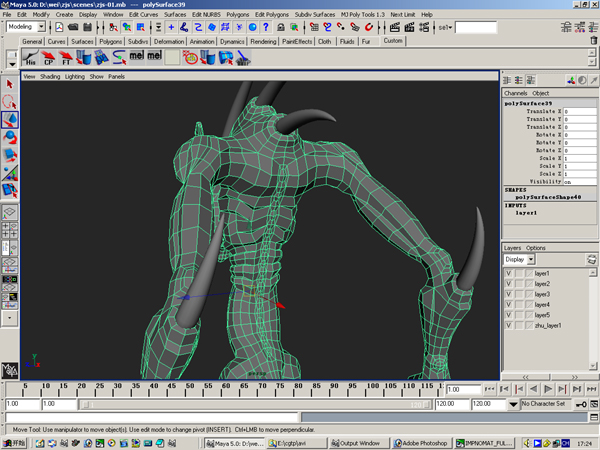
Task: Click the trash icon beside shelf tabs
Action: [x=593, y=40]
